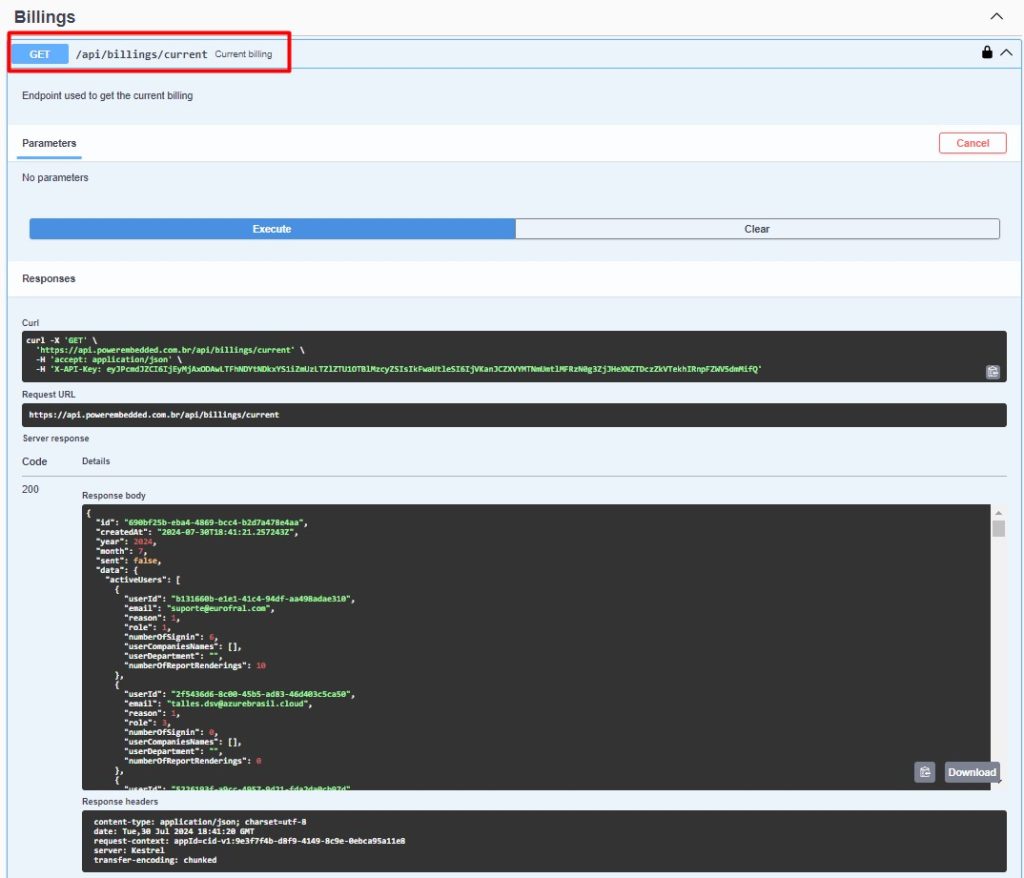Click the lock authorization icon
This screenshot has width=1024, height=878.
pyautogui.click(x=987, y=53)
